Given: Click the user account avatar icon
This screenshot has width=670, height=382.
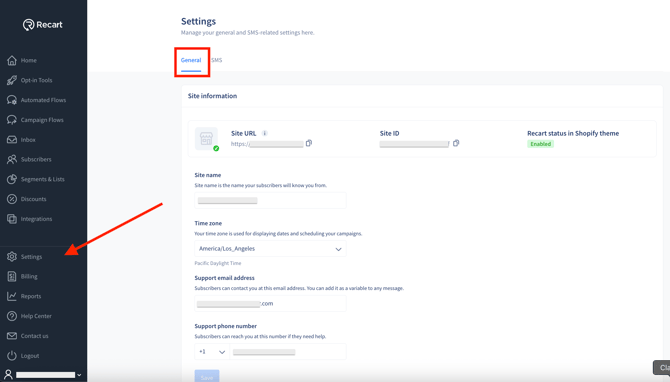Looking at the screenshot, I should 8,375.
